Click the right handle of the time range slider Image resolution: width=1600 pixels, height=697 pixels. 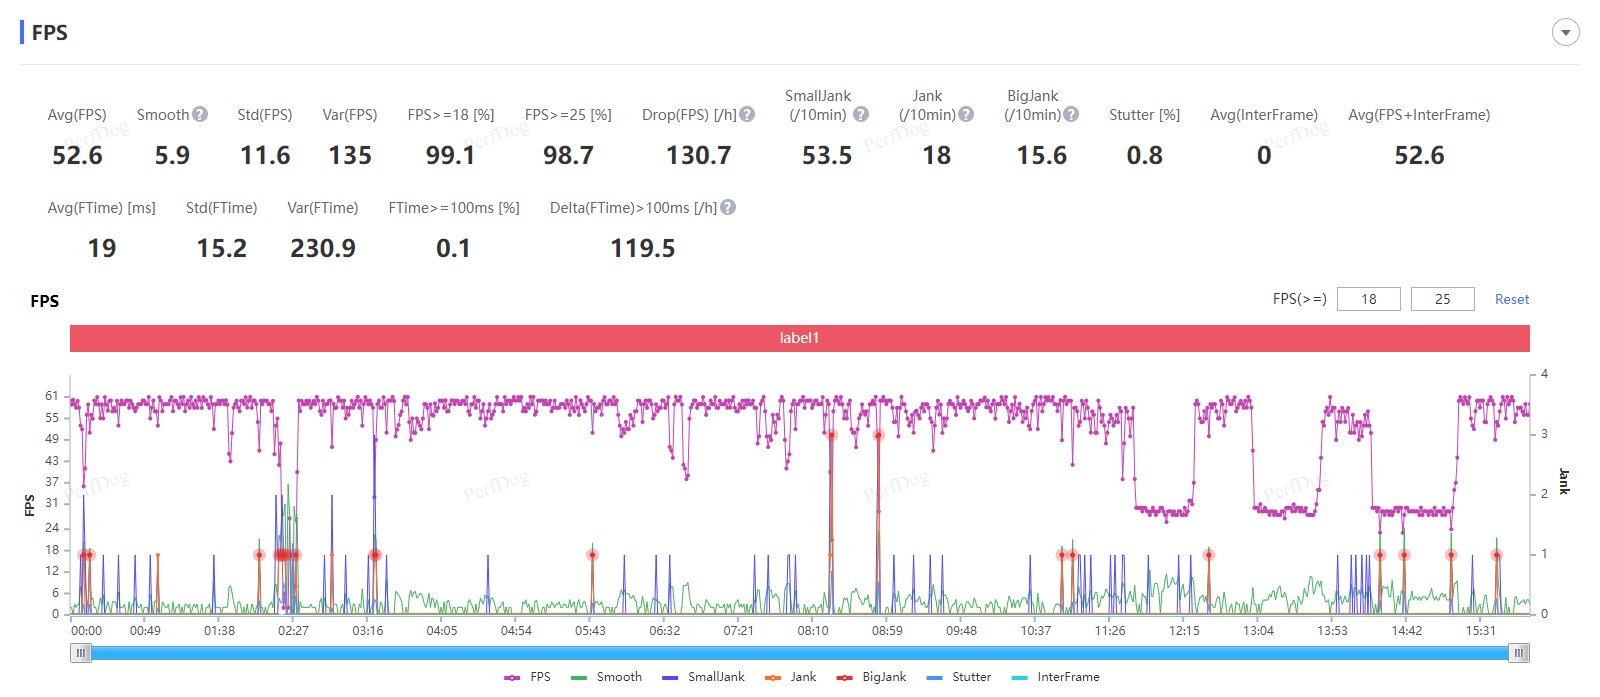click(x=1519, y=653)
